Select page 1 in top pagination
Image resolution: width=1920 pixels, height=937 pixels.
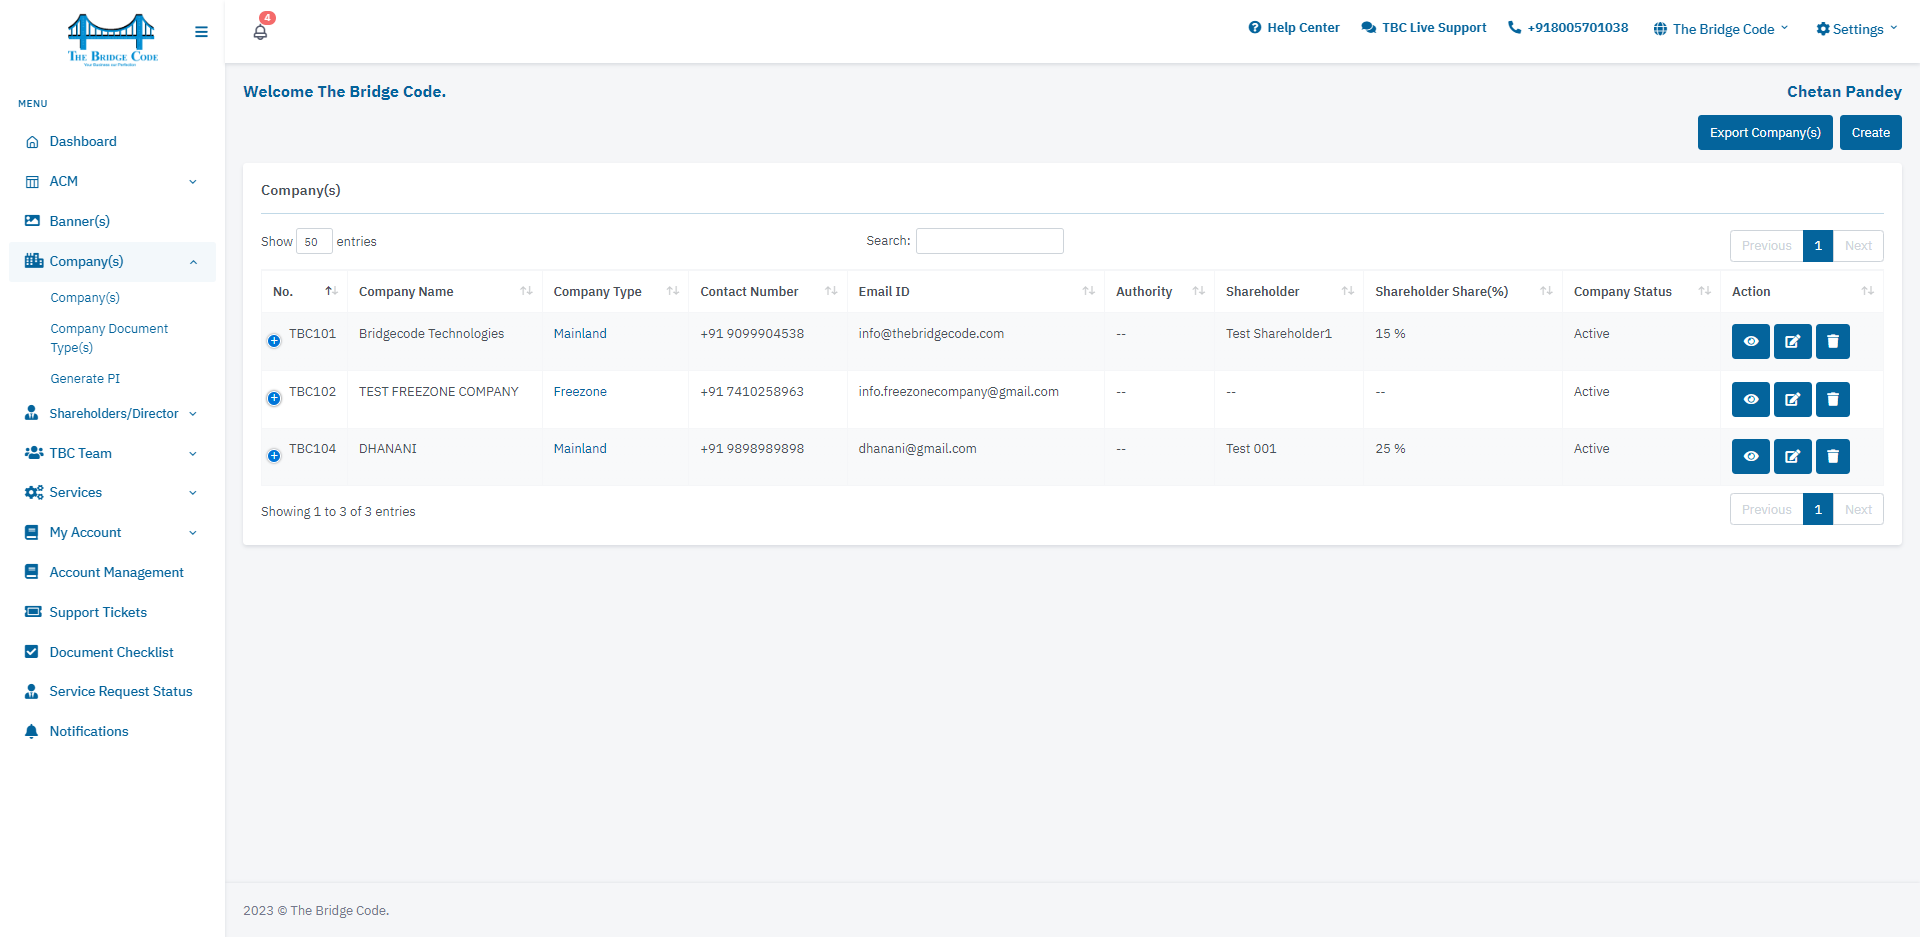(1818, 246)
